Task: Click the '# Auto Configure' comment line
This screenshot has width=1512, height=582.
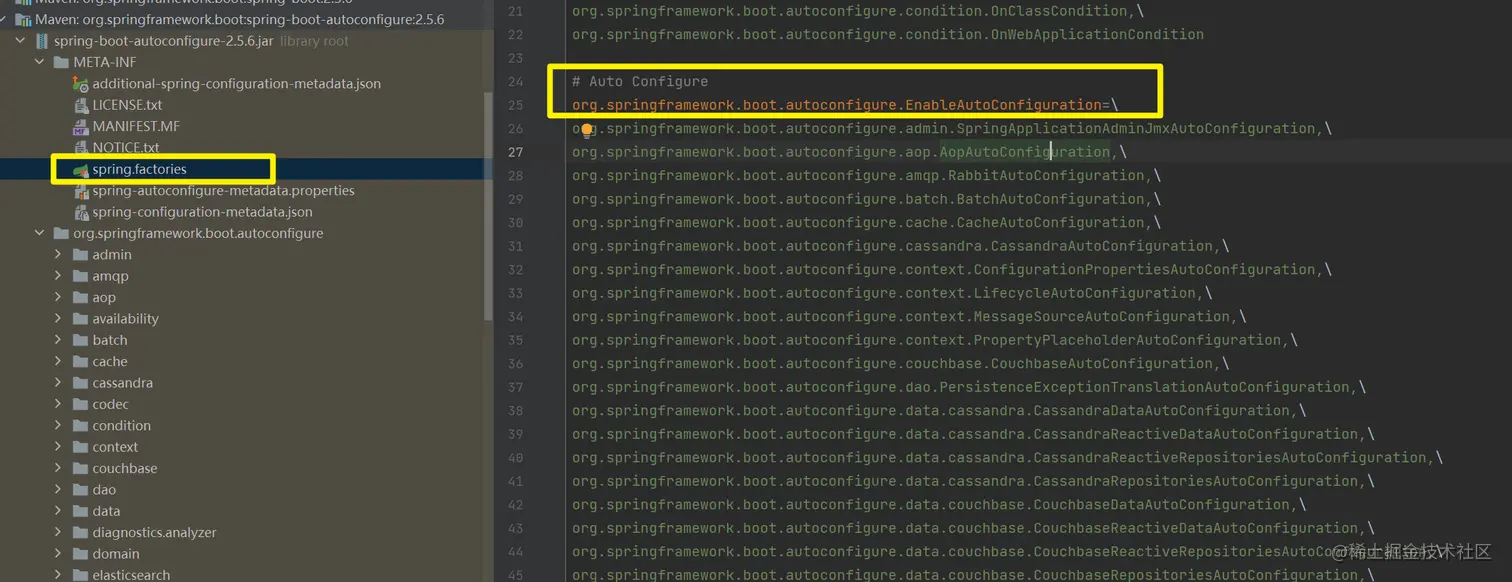Action: tap(640, 81)
